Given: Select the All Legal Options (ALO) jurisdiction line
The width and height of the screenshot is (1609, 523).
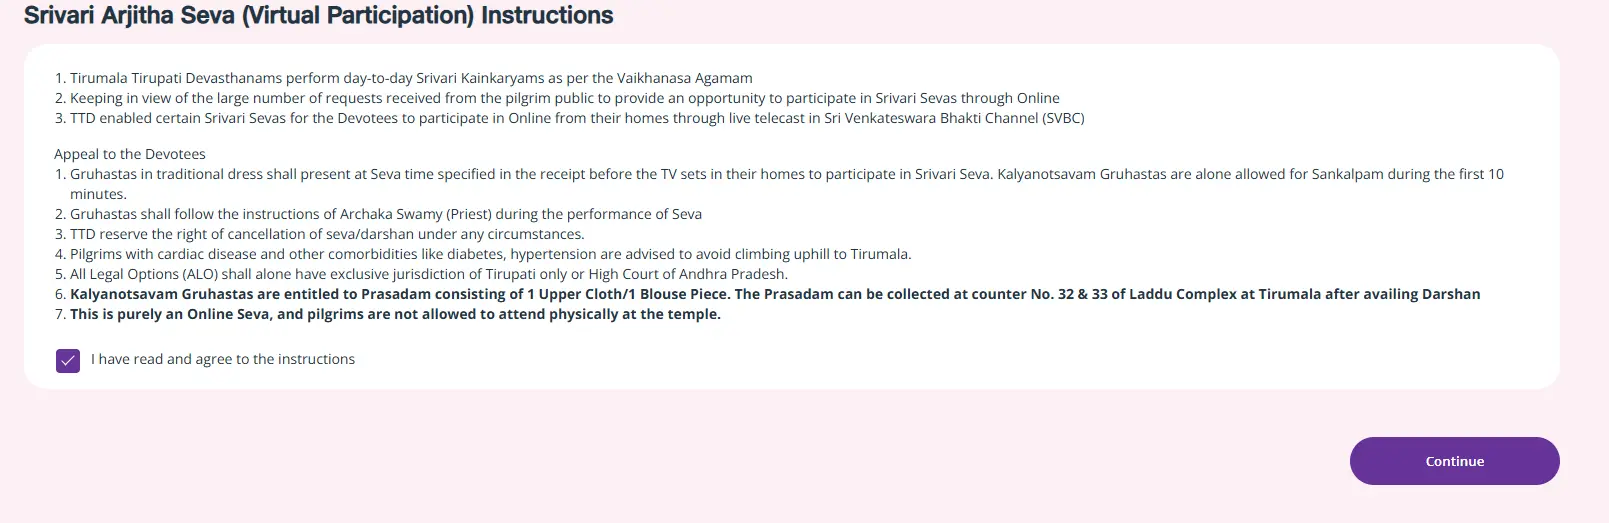Looking at the screenshot, I should point(428,274).
